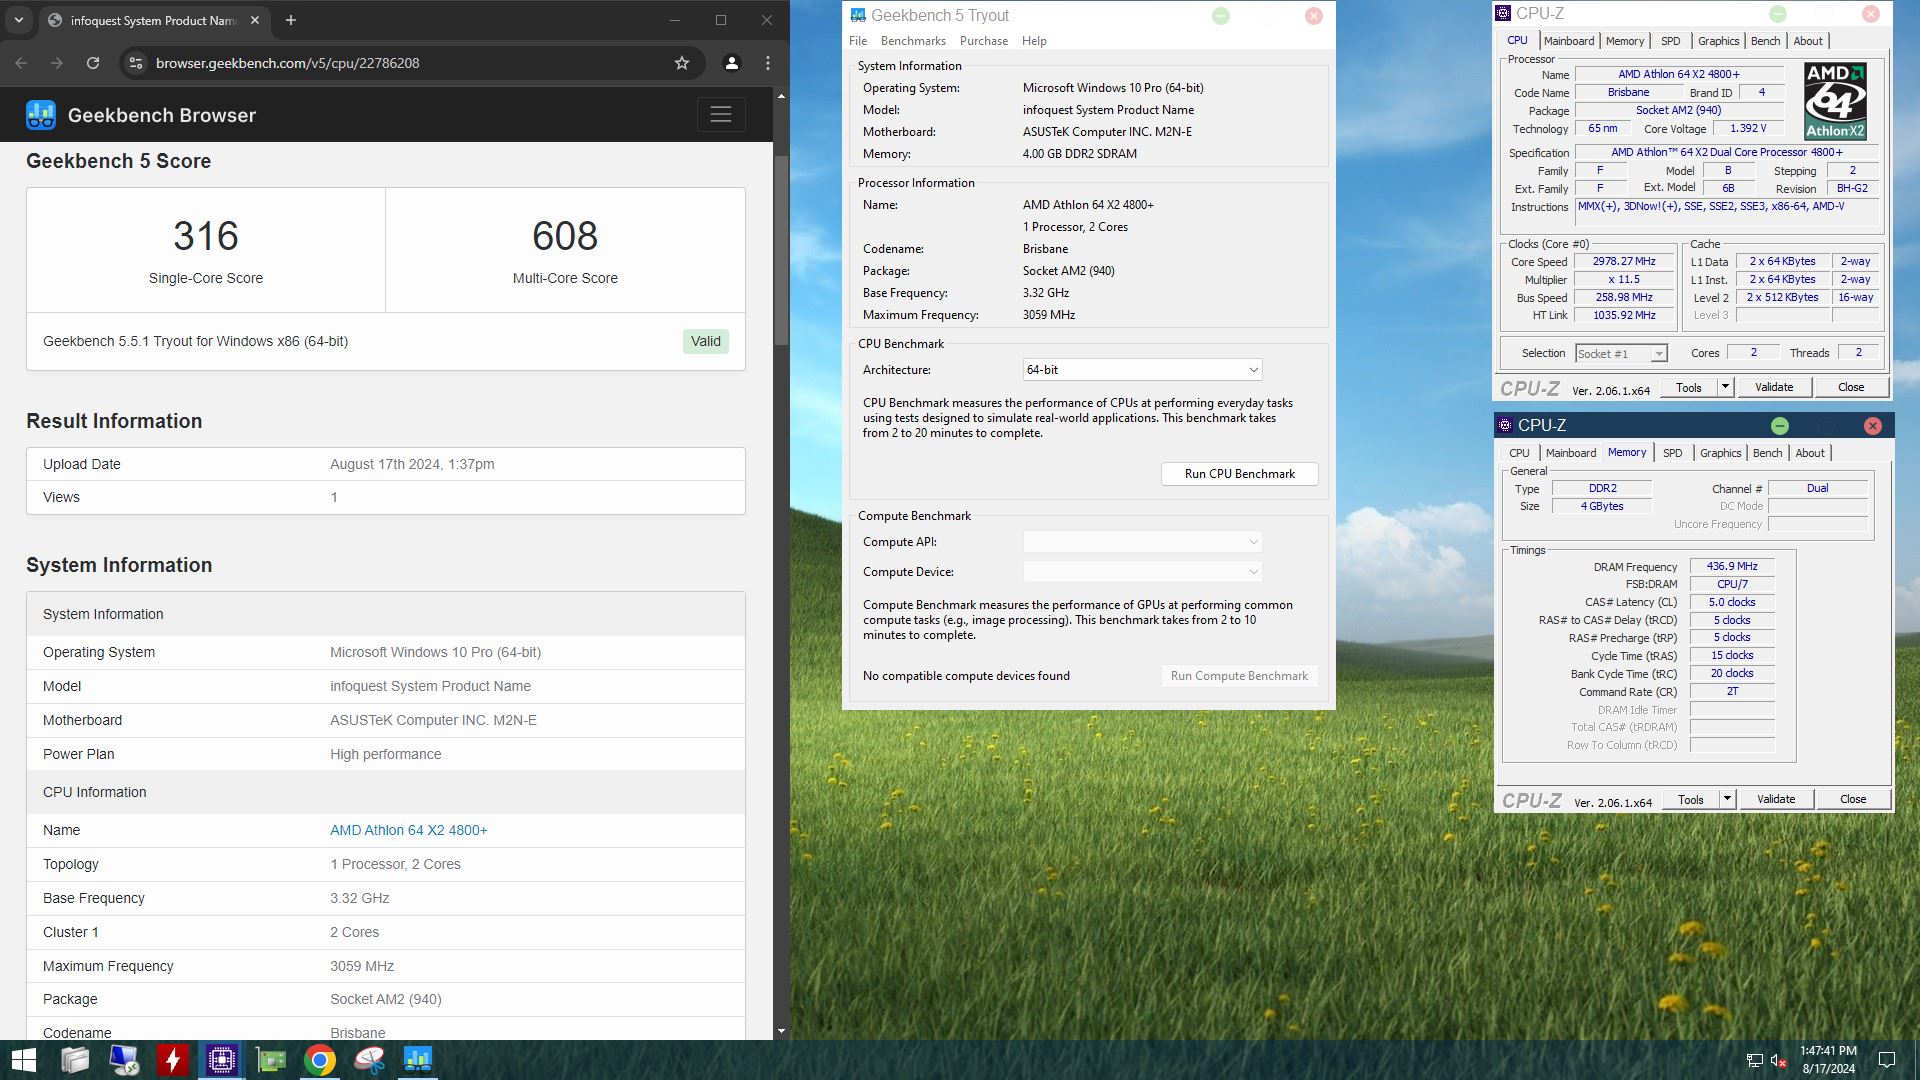Bookmark this page with the star icon
This screenshot has width=1920, height=1080.
pyautogui.click(x=682, y=63)
